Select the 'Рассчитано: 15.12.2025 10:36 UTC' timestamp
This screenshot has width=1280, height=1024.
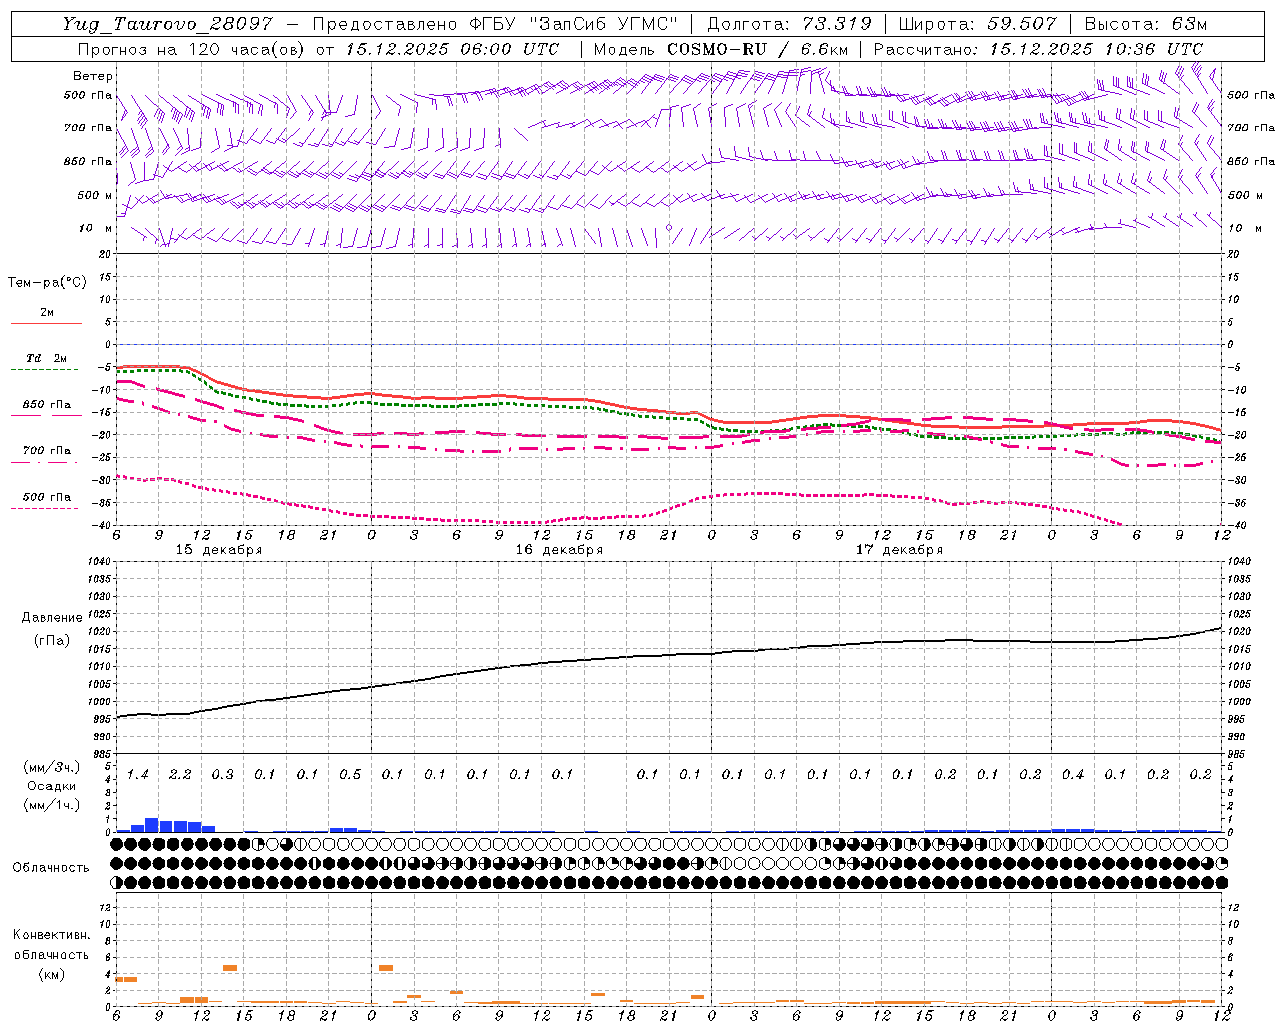[1038, 49]
